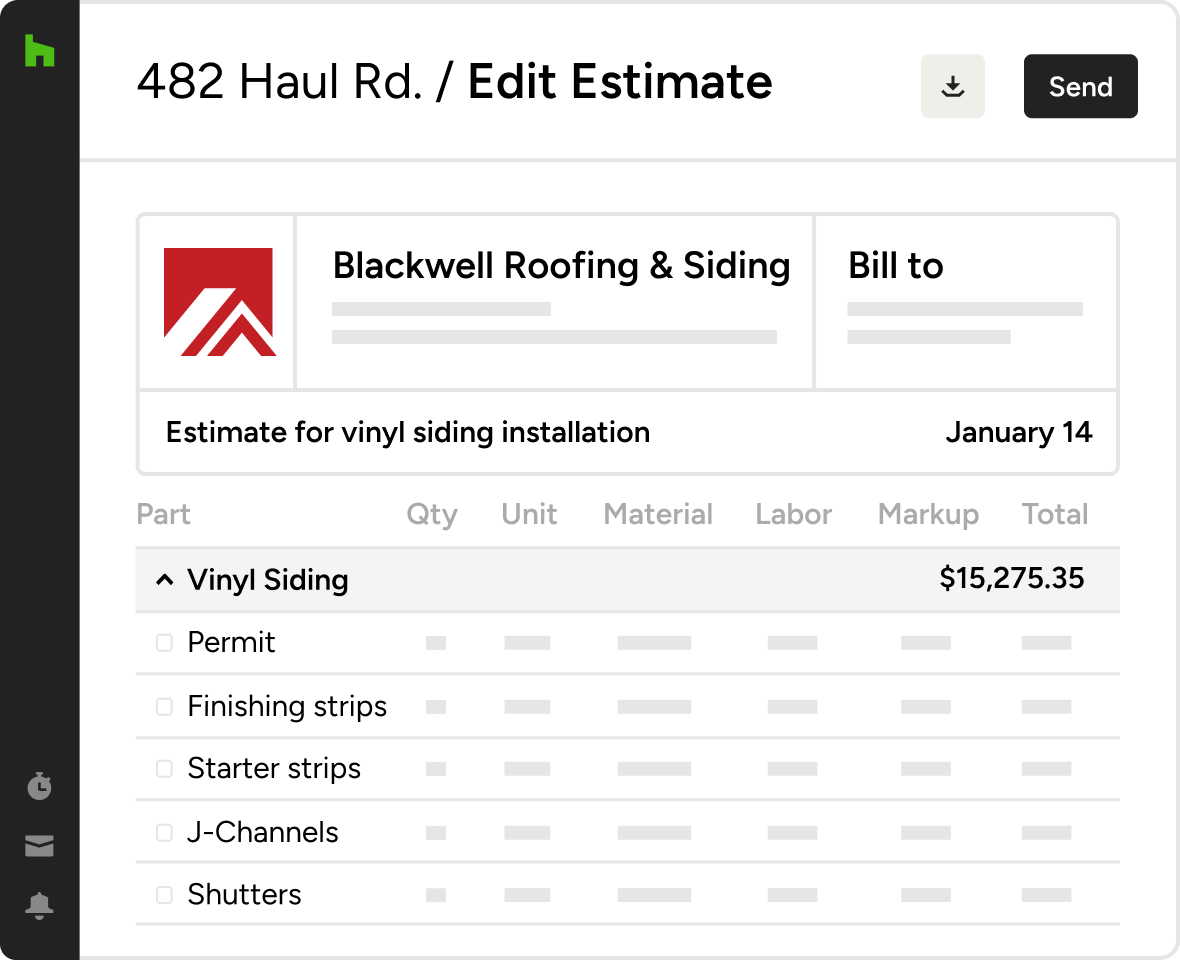This screenshot has height=960, width=1180.
Task: Check the Finishing strips row
Action: 163,706
